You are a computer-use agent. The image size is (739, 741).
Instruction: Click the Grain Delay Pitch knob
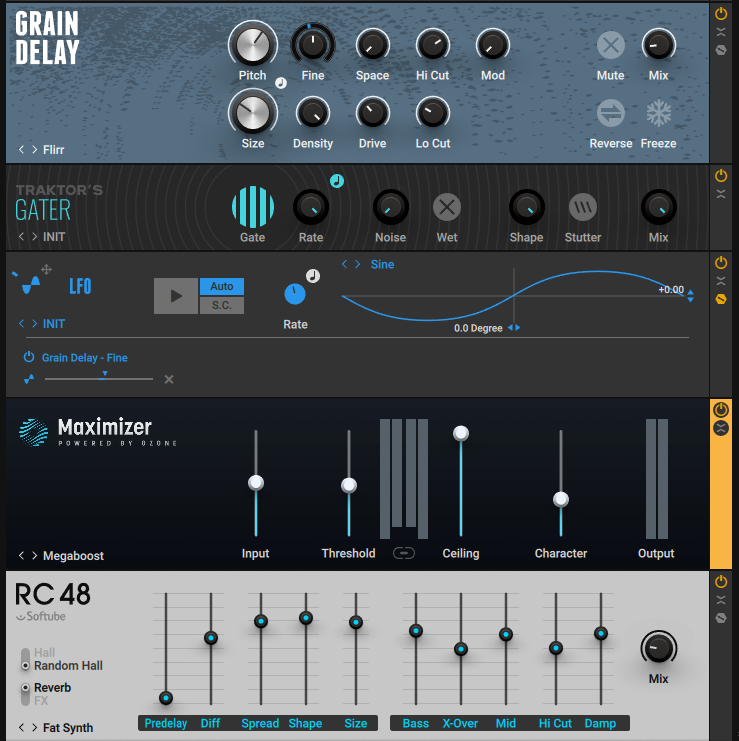click(x=253, y=45)
